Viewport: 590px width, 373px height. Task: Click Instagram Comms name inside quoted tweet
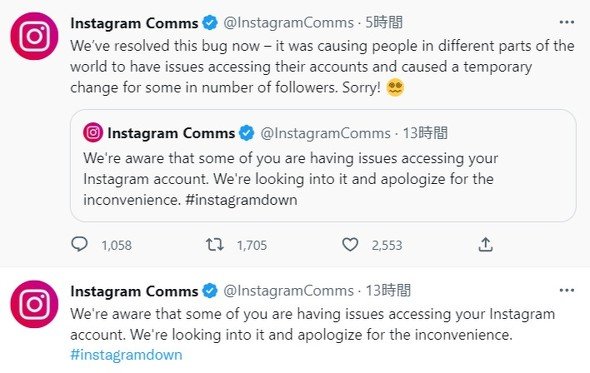(171, 133)
